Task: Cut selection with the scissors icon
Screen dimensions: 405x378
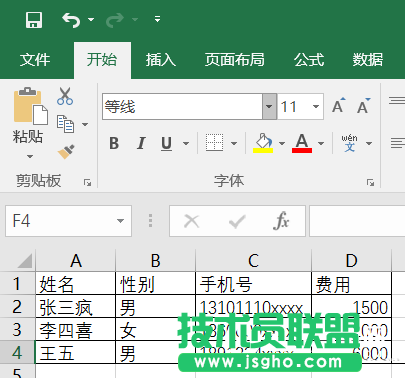Action: click(x=65, y=96)
